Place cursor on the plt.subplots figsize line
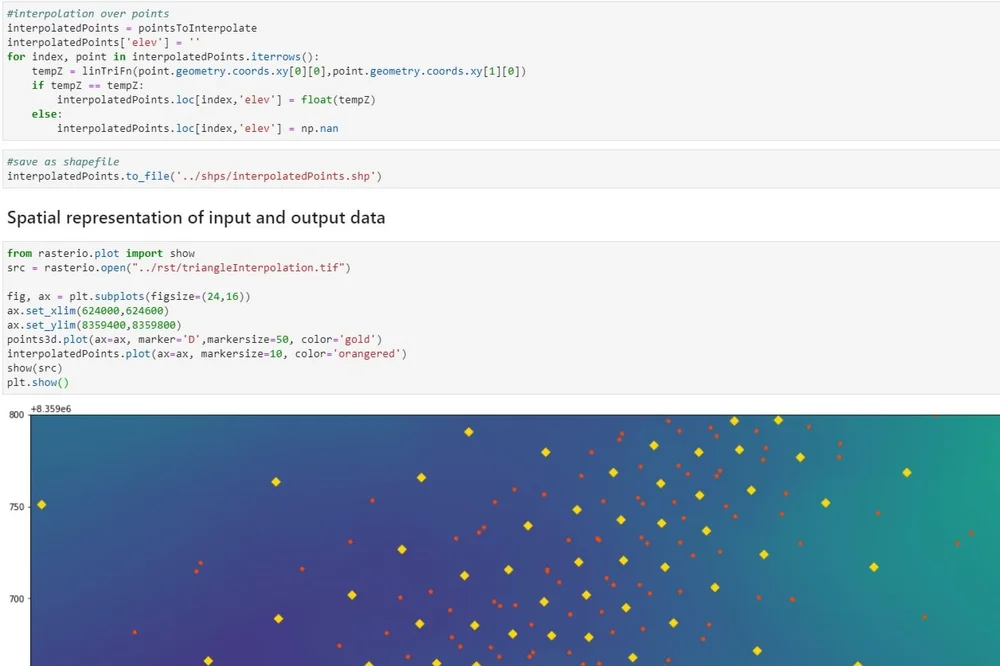 130,296
